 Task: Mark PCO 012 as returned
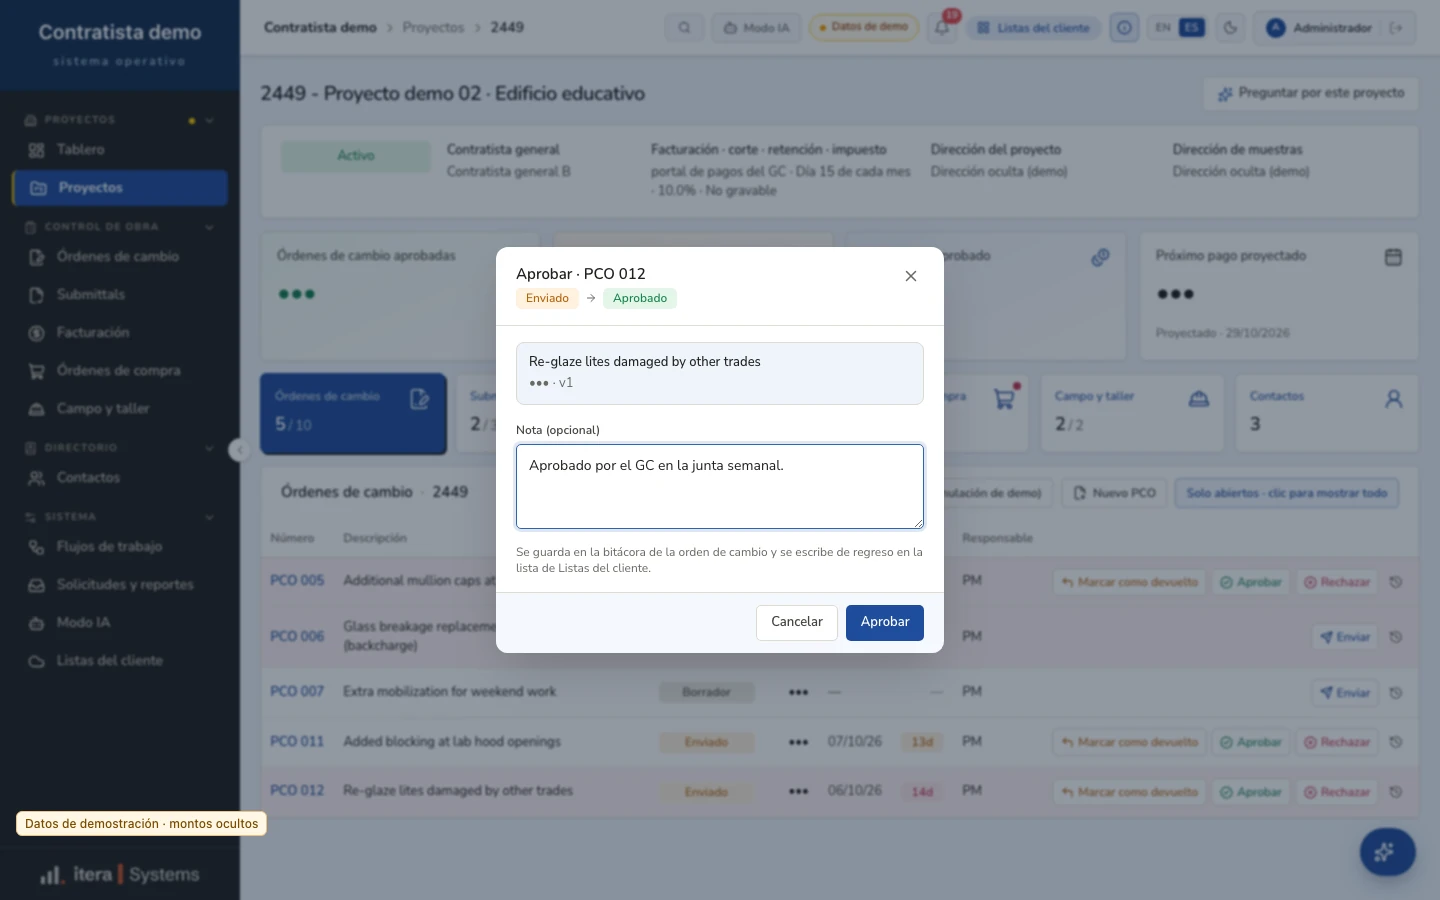[1129, 792]
